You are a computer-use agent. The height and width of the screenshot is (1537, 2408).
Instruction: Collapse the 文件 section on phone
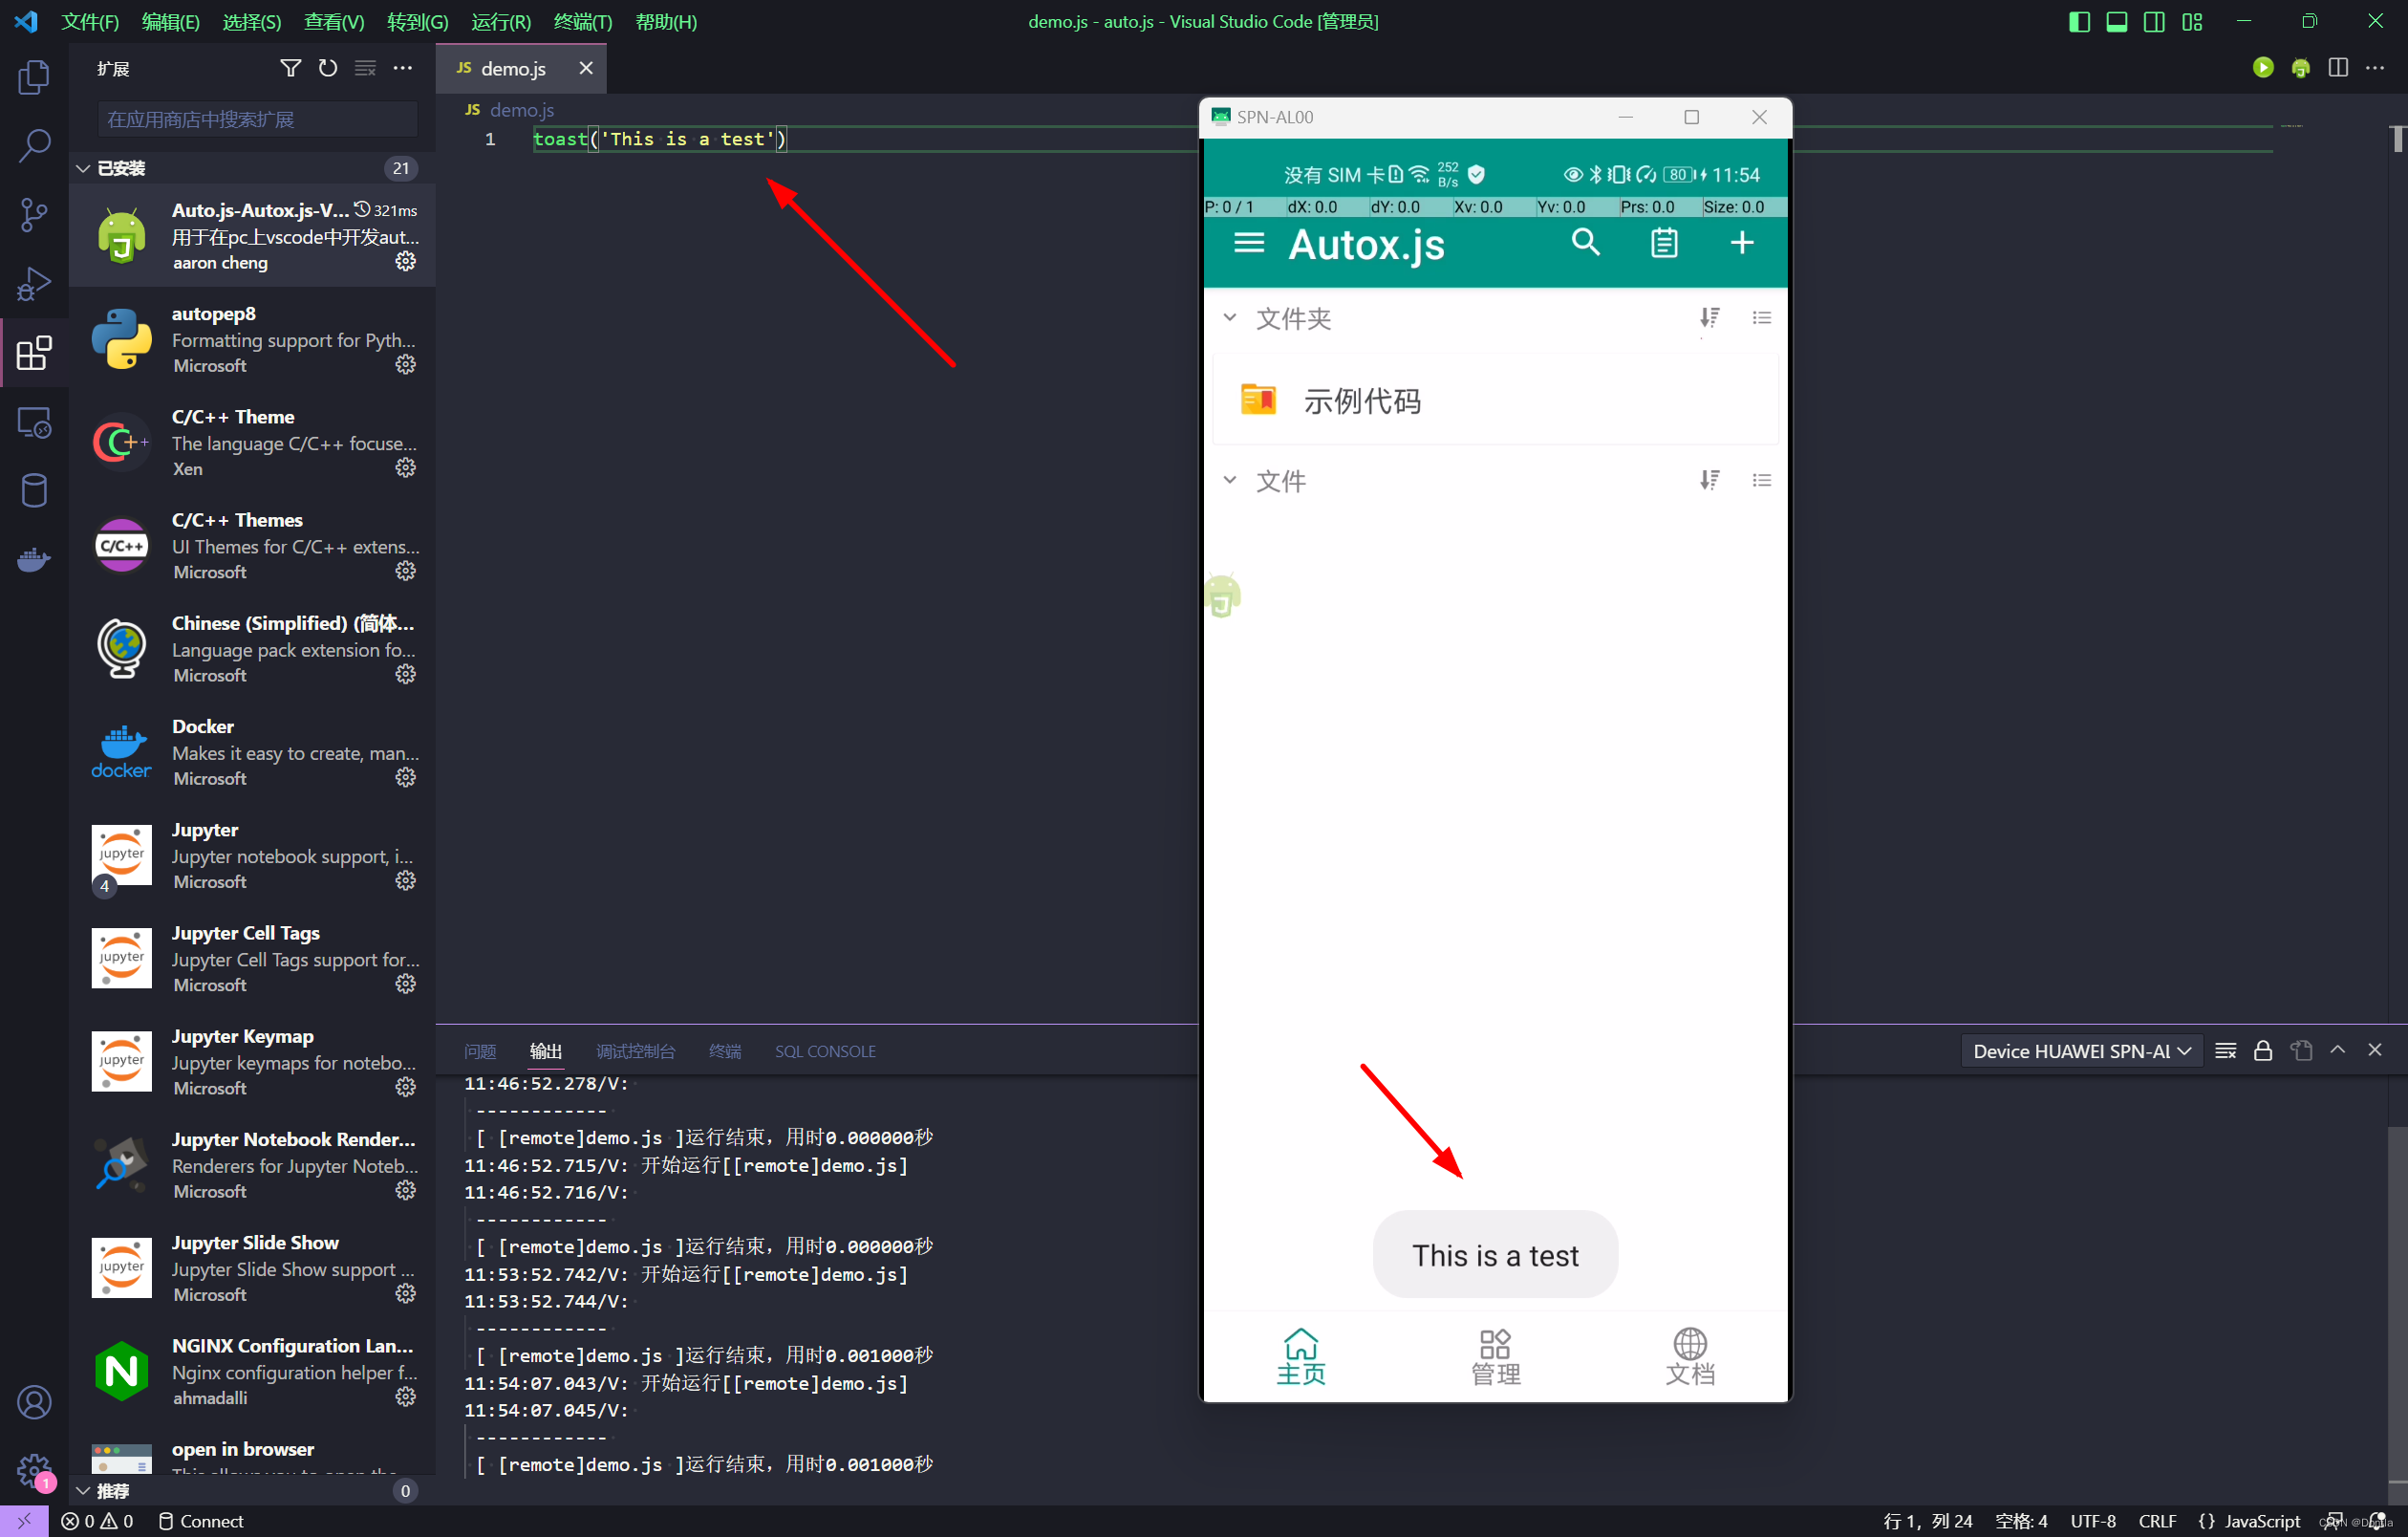coord(1230,481)
